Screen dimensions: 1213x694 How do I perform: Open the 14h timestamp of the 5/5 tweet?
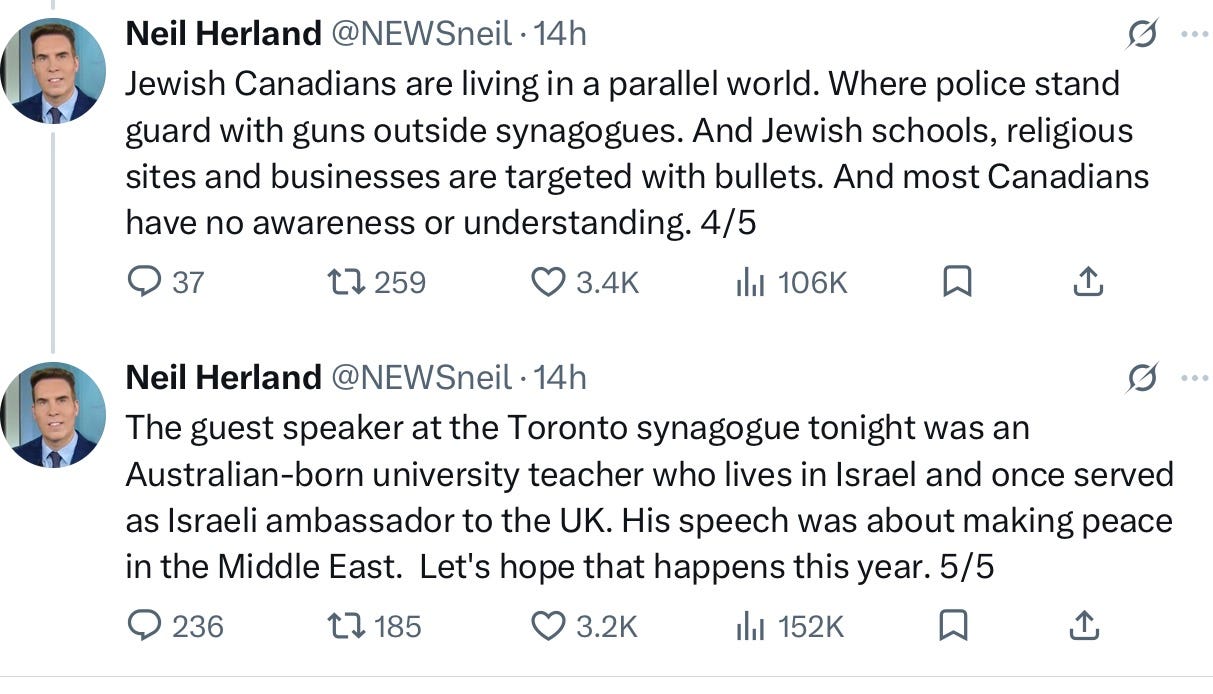click(560, 377)
